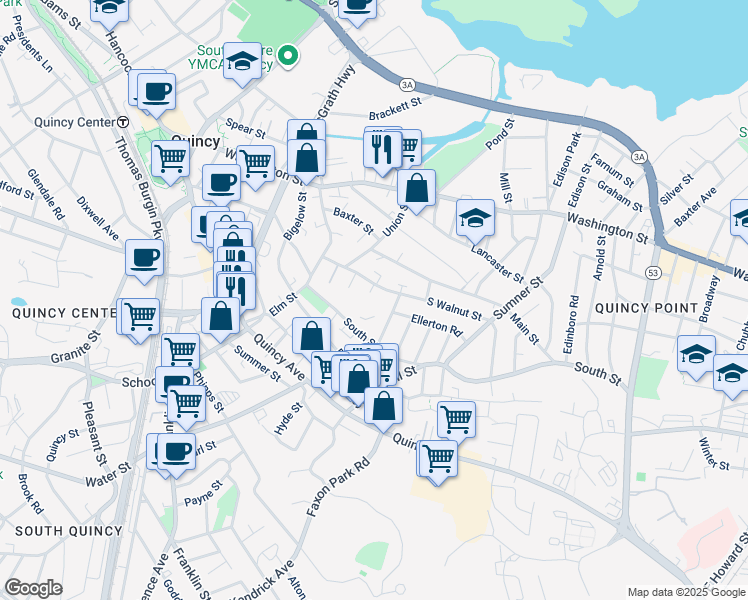The image size is (748, 600).
Task: Open the coffee cup marker near Dixwell Ave
Action: [144, 259]
